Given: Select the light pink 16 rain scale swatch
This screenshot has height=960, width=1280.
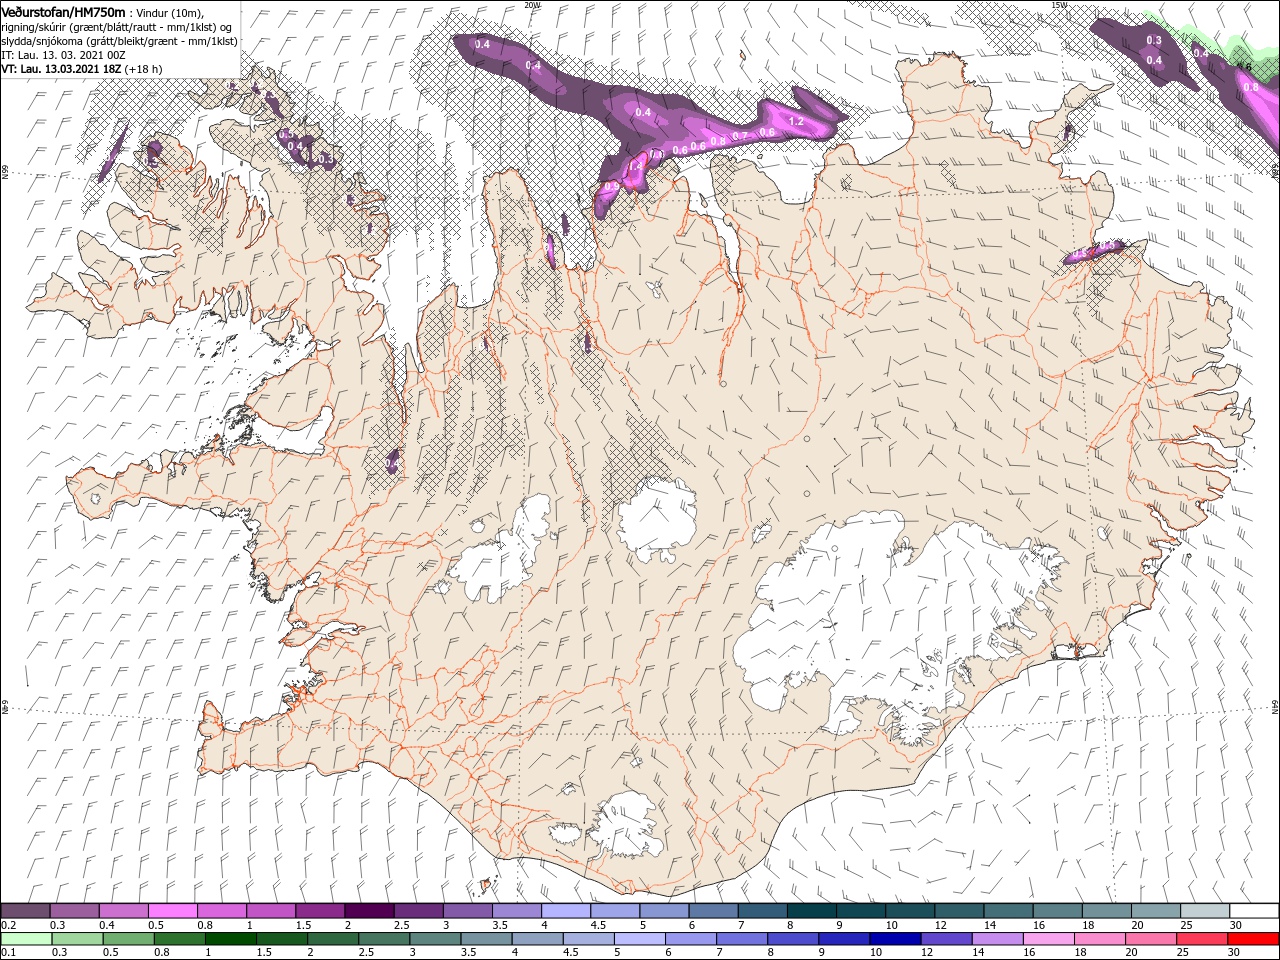Looking at the screenshot, I should pyautogui.click(x=1049, y=939).
